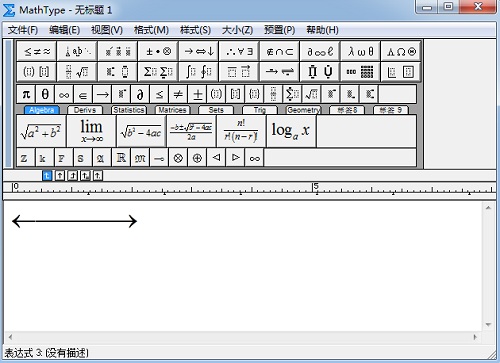Open the lowercase Greek letters palette
500x363 pixels.
click(x=361, y=52)
